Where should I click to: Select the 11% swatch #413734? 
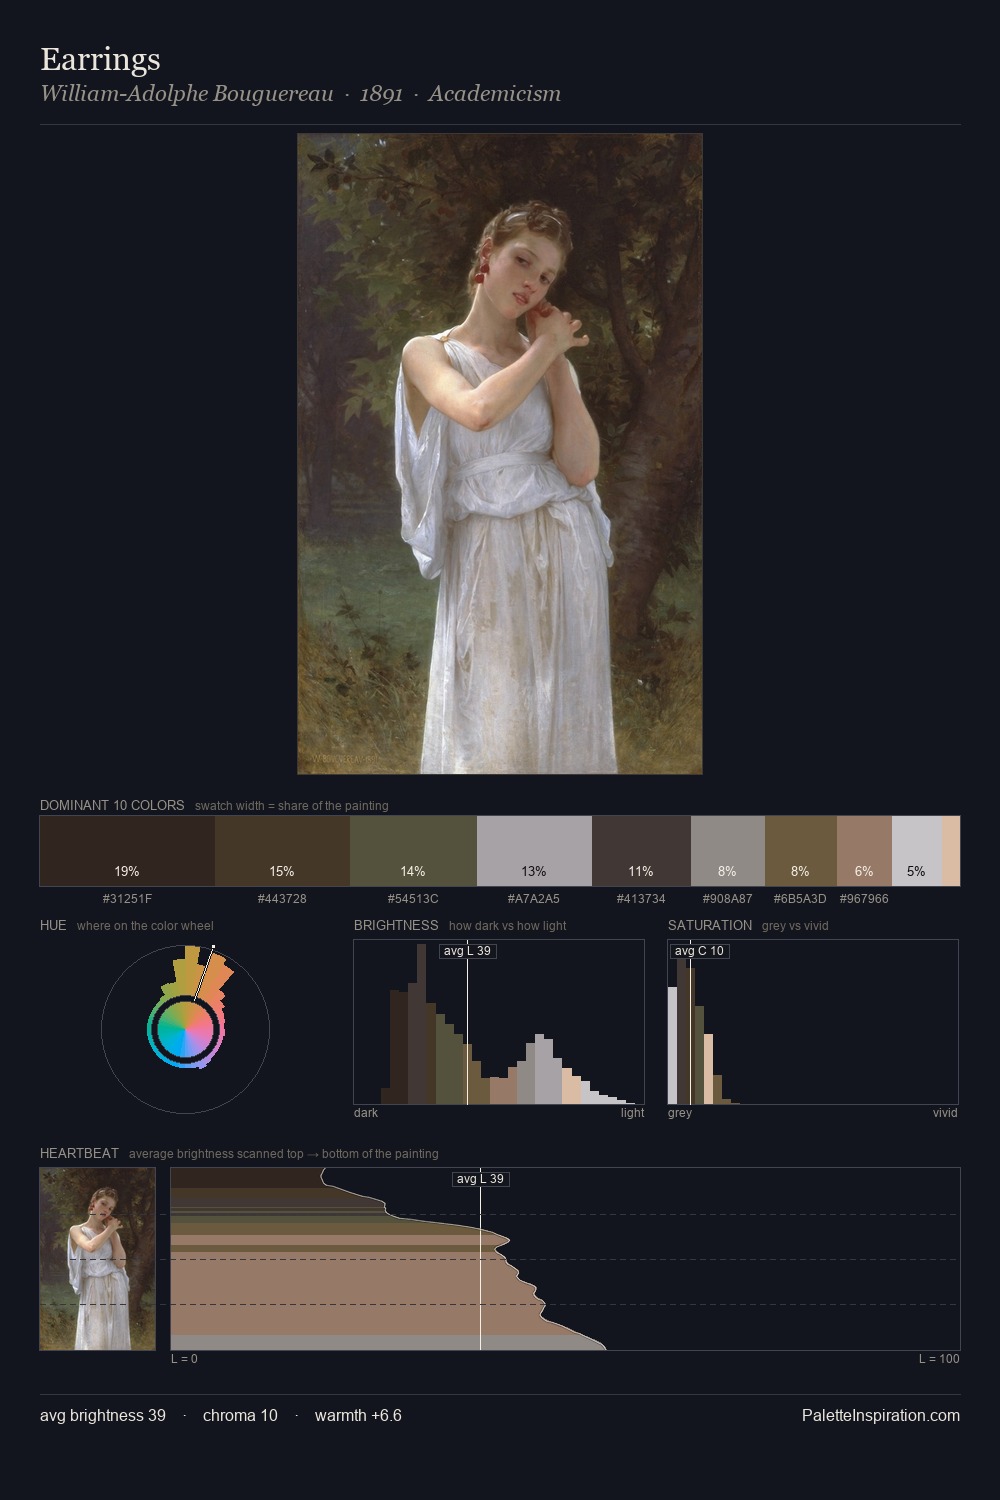pos(641,851)
